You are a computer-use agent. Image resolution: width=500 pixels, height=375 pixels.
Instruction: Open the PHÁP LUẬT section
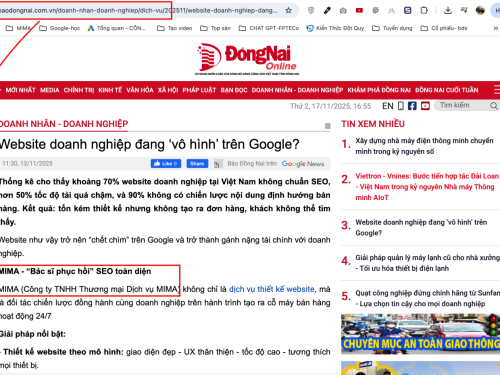pyautogui.click(x=199, y=90)
